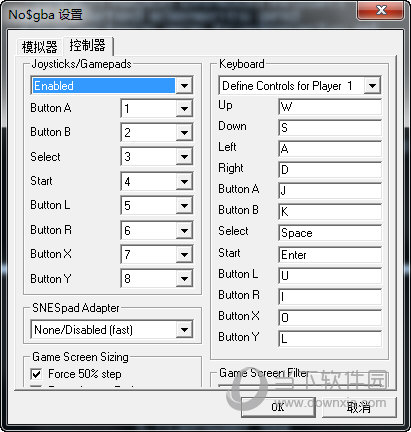Confirm settings with OK button
Viewport: 411px width, 432px height.
[x=278, y=407]
